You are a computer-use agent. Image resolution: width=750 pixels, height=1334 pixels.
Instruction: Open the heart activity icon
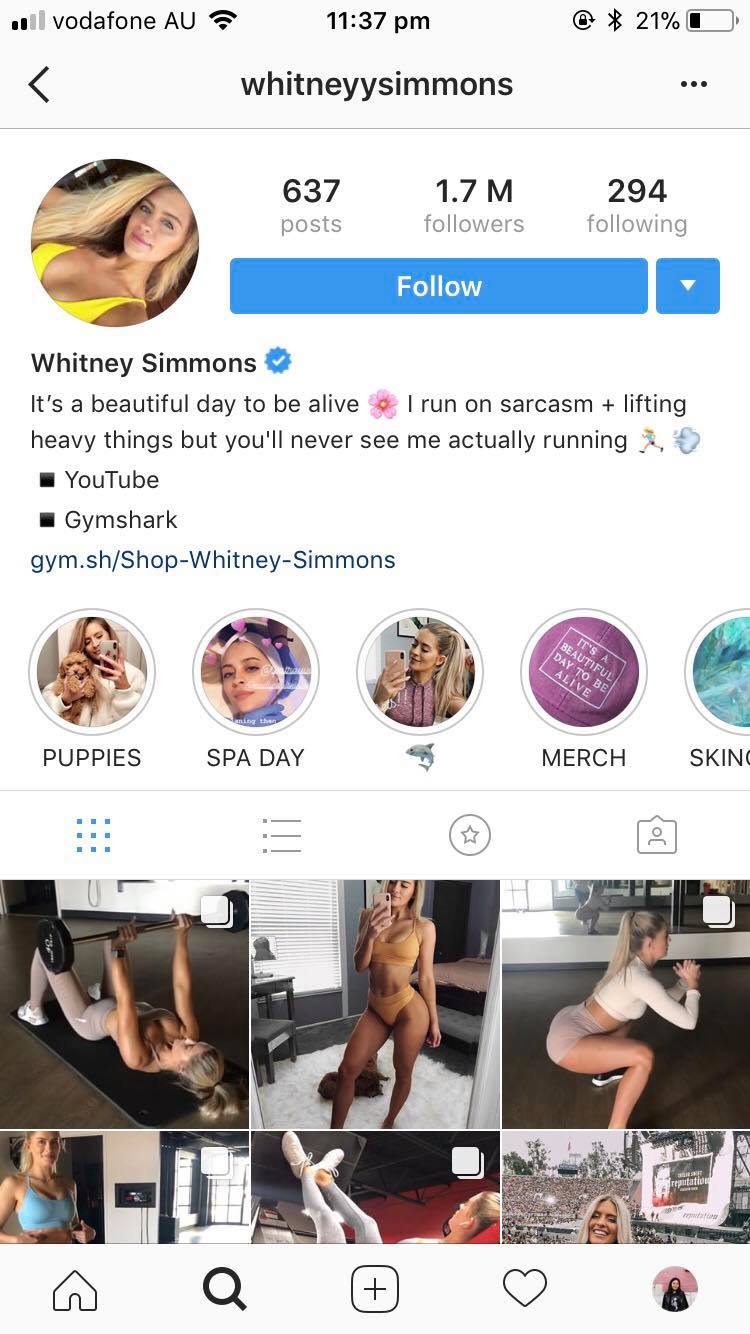point(525,1289)
